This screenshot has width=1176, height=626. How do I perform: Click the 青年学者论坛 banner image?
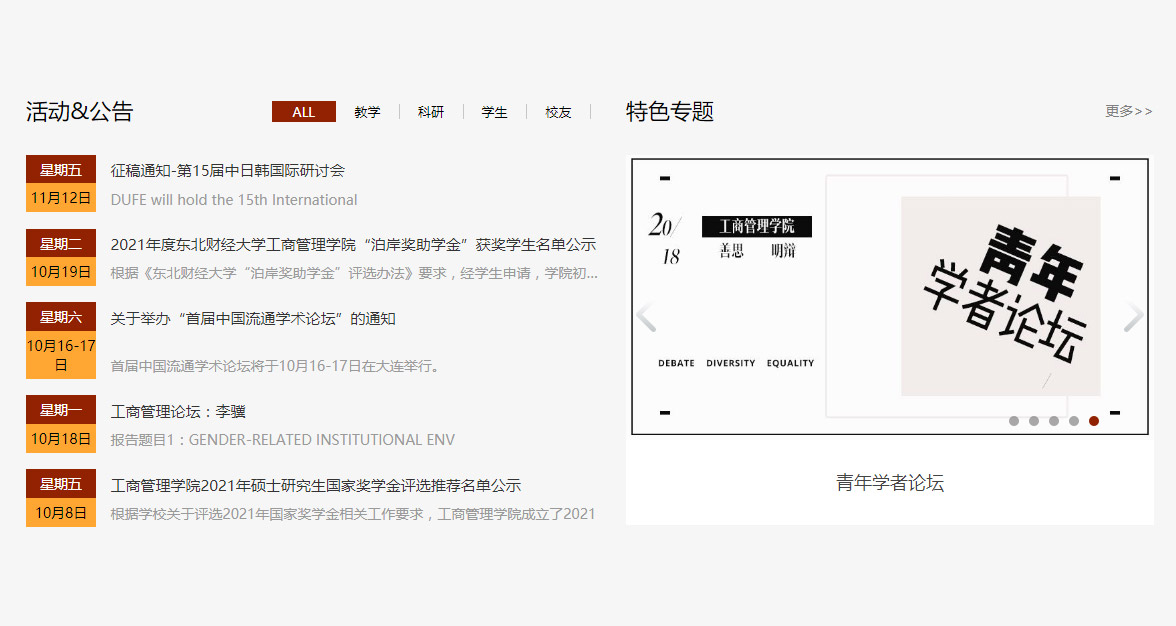889,296
